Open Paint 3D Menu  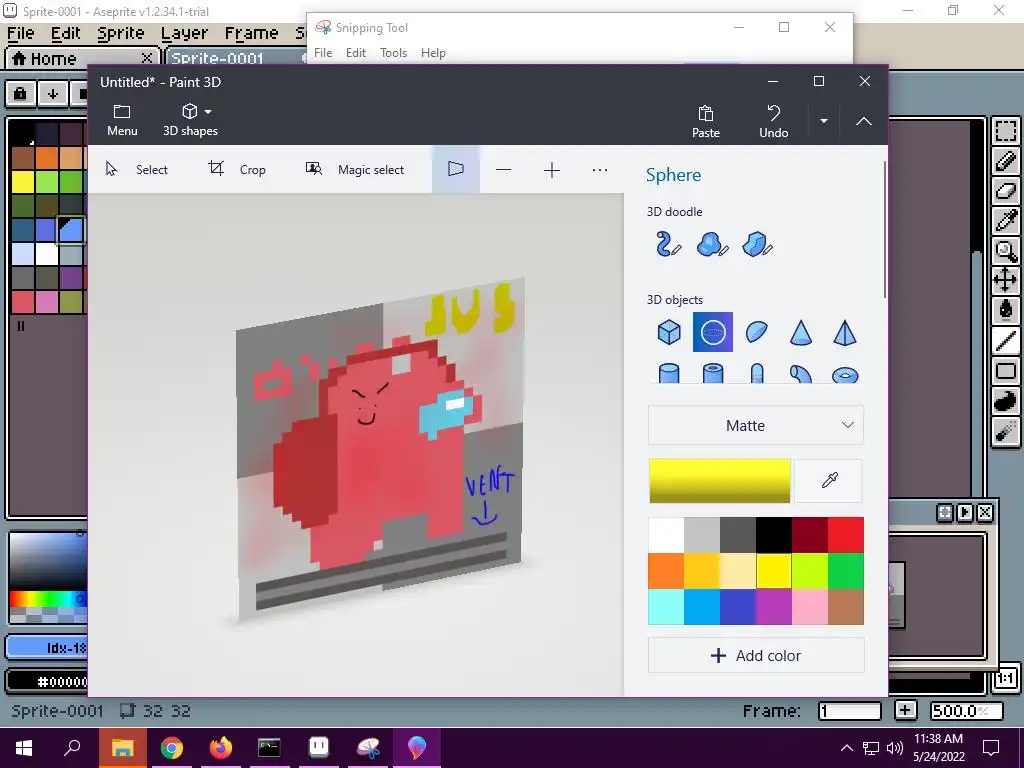coord(122,120)
